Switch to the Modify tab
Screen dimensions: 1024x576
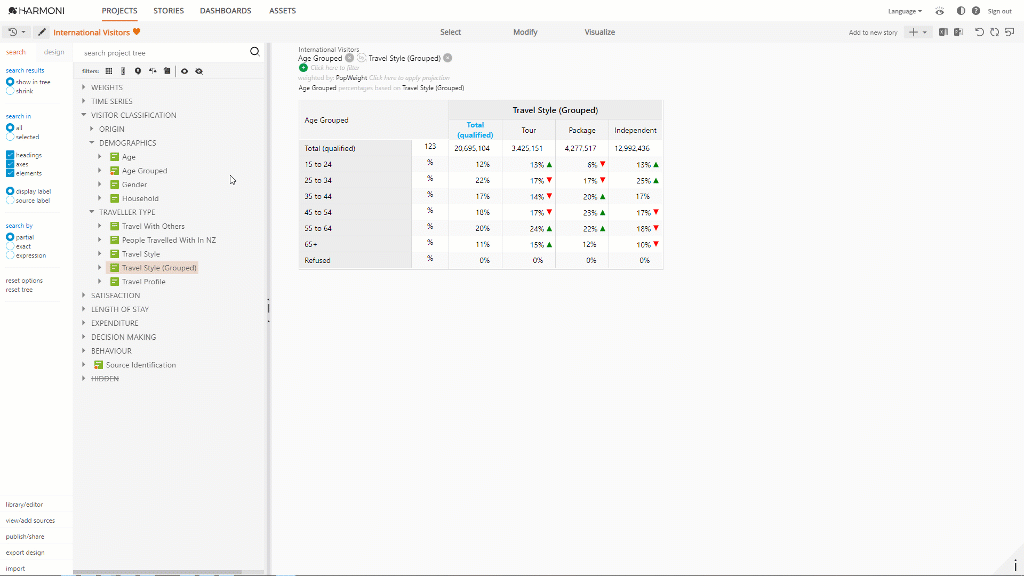pos(525,32)
